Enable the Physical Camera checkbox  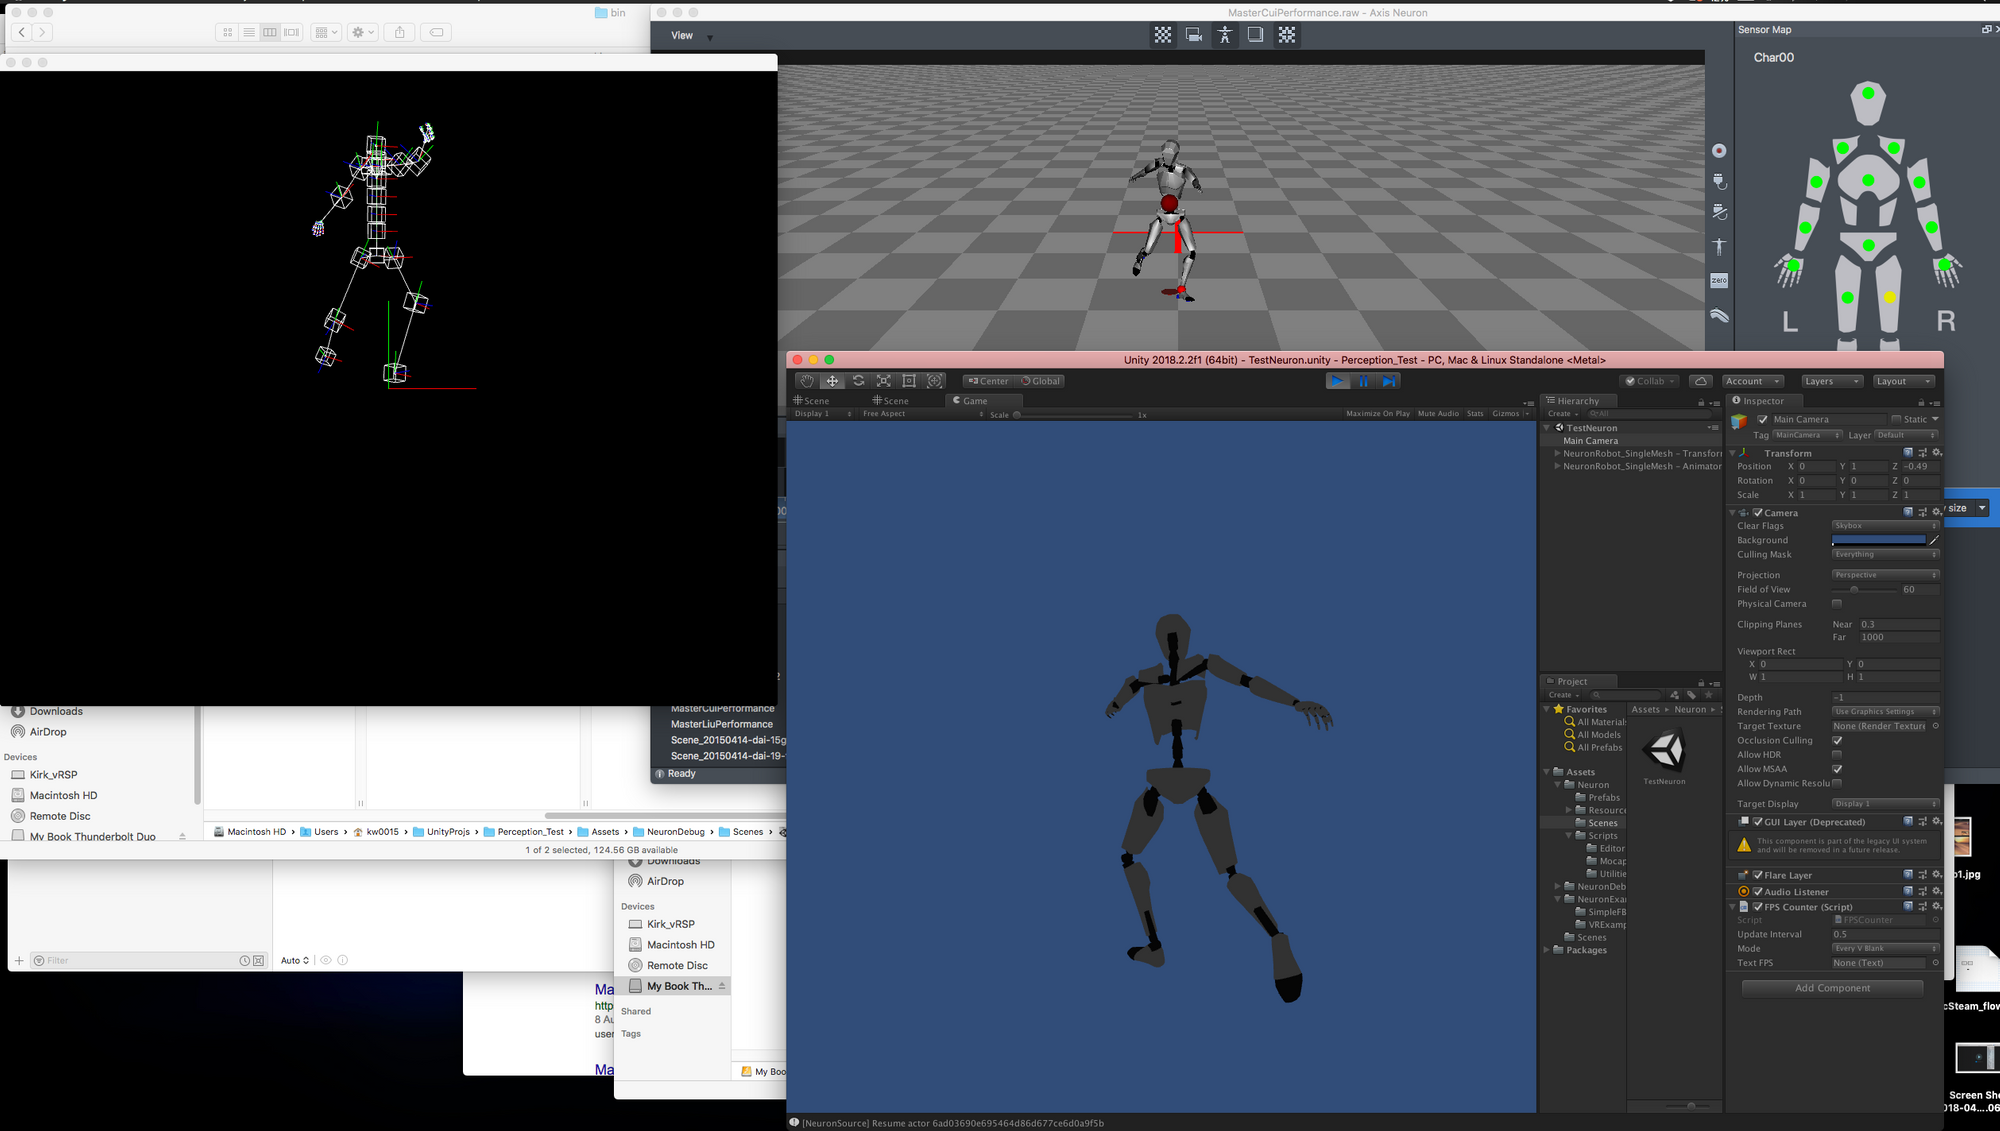(1837, 604)
